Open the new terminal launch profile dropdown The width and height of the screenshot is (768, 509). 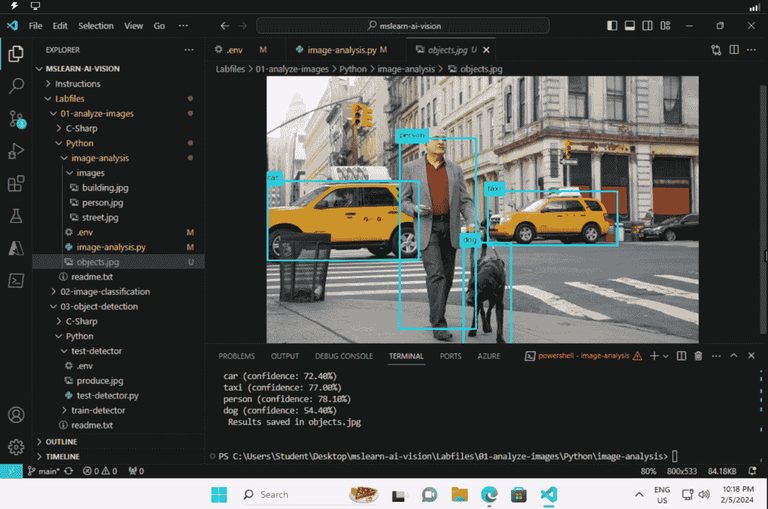coord(667,355)
